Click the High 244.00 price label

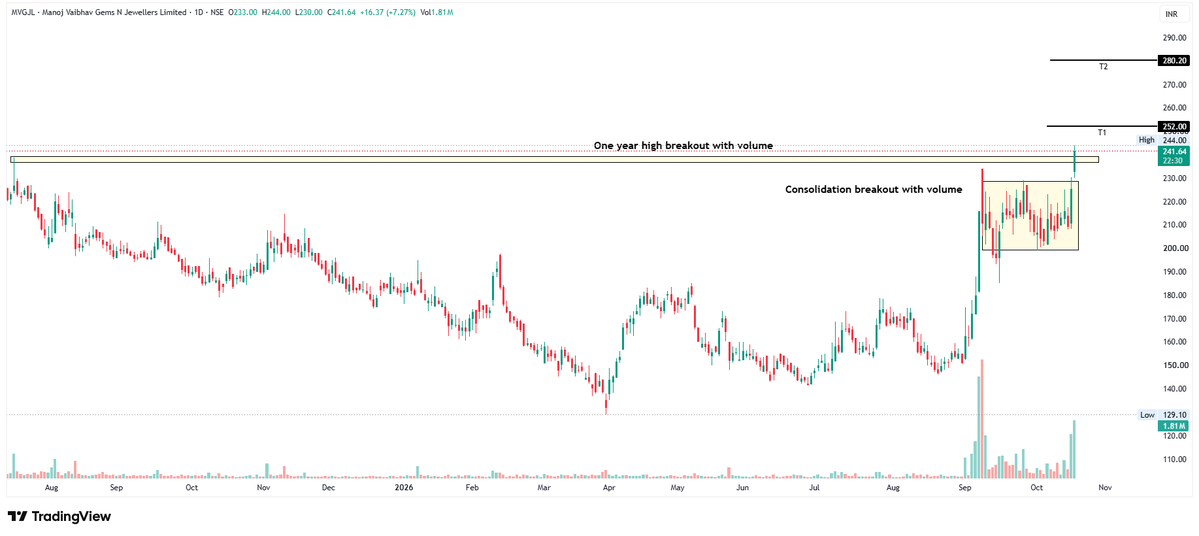(x=1163, y=140)
